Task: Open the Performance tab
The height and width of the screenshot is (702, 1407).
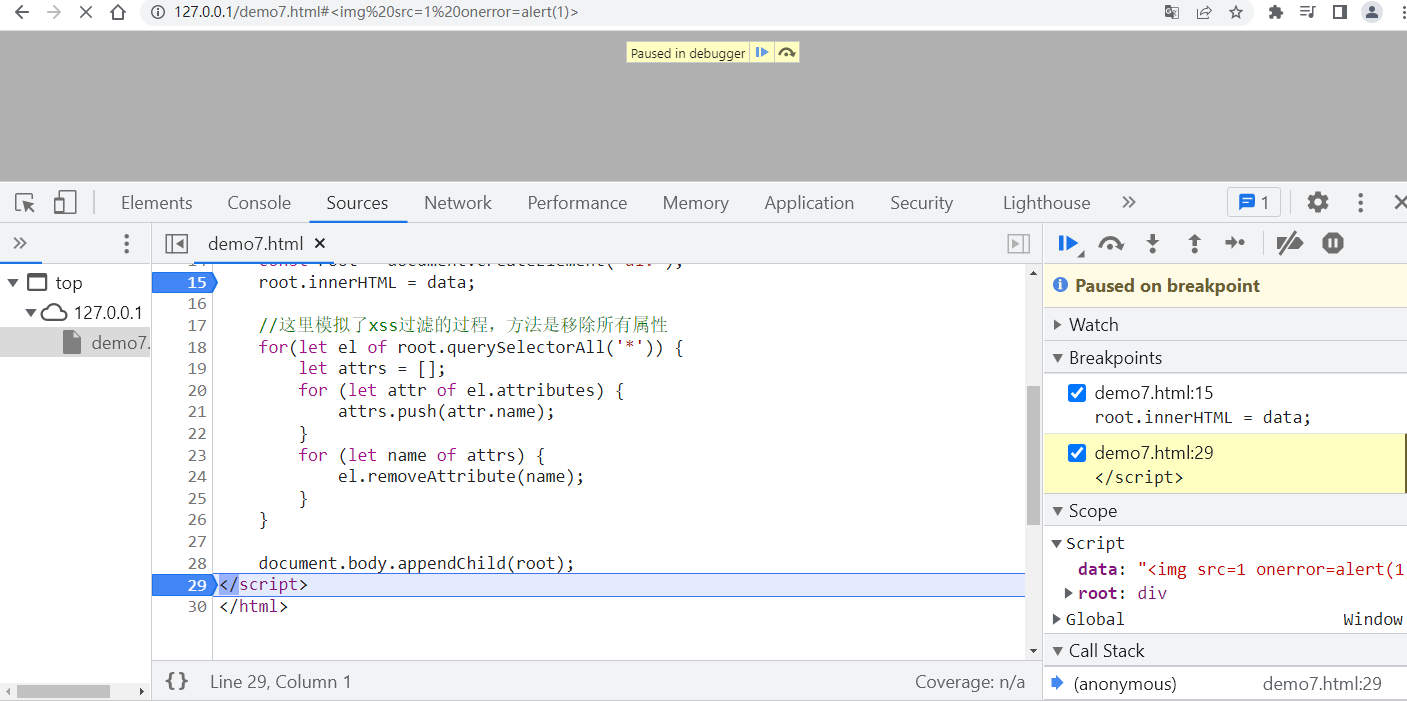Action: (577, 203)
